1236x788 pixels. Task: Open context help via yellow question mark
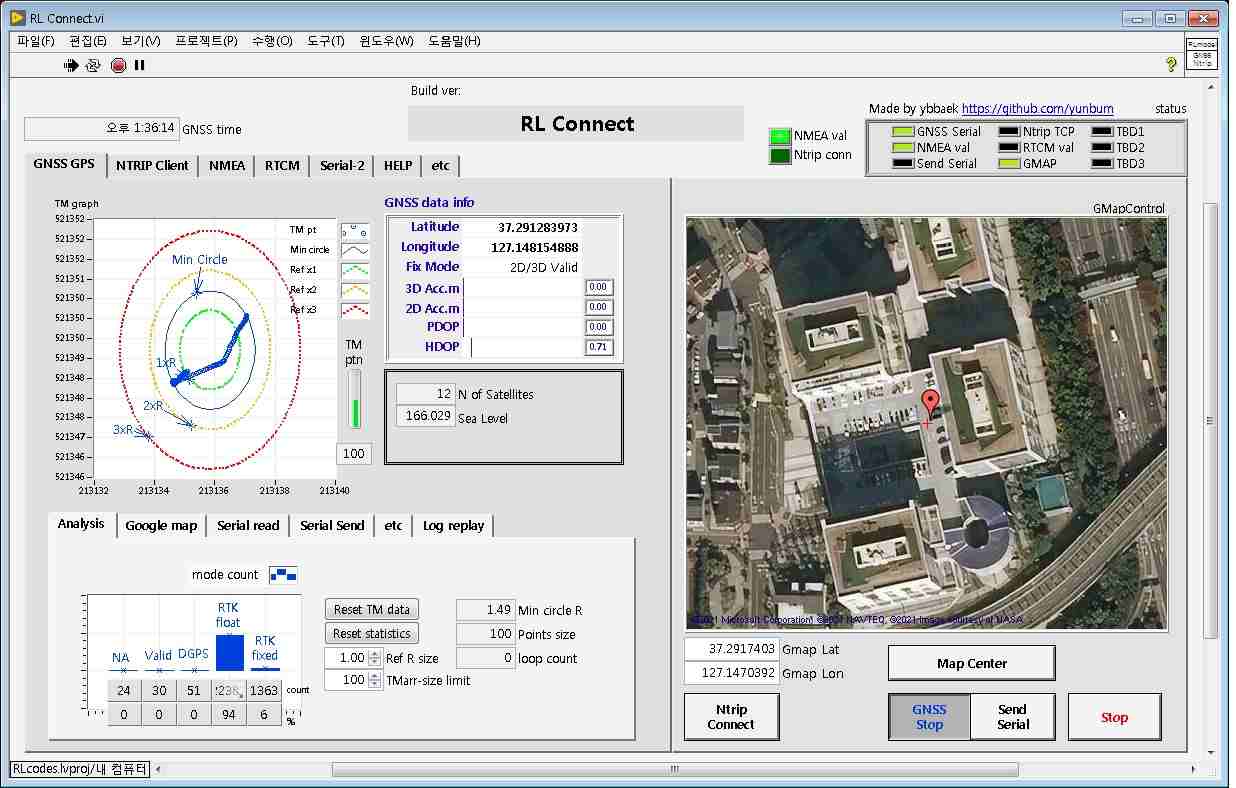pyautogui.click(x=1171, y=65)
